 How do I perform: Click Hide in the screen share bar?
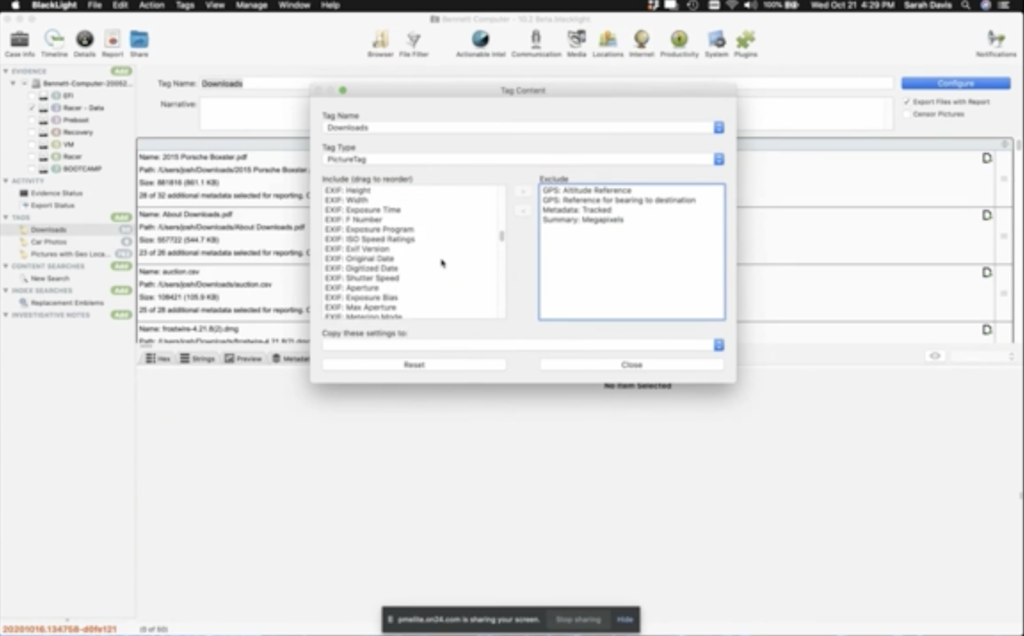point(625,619)
